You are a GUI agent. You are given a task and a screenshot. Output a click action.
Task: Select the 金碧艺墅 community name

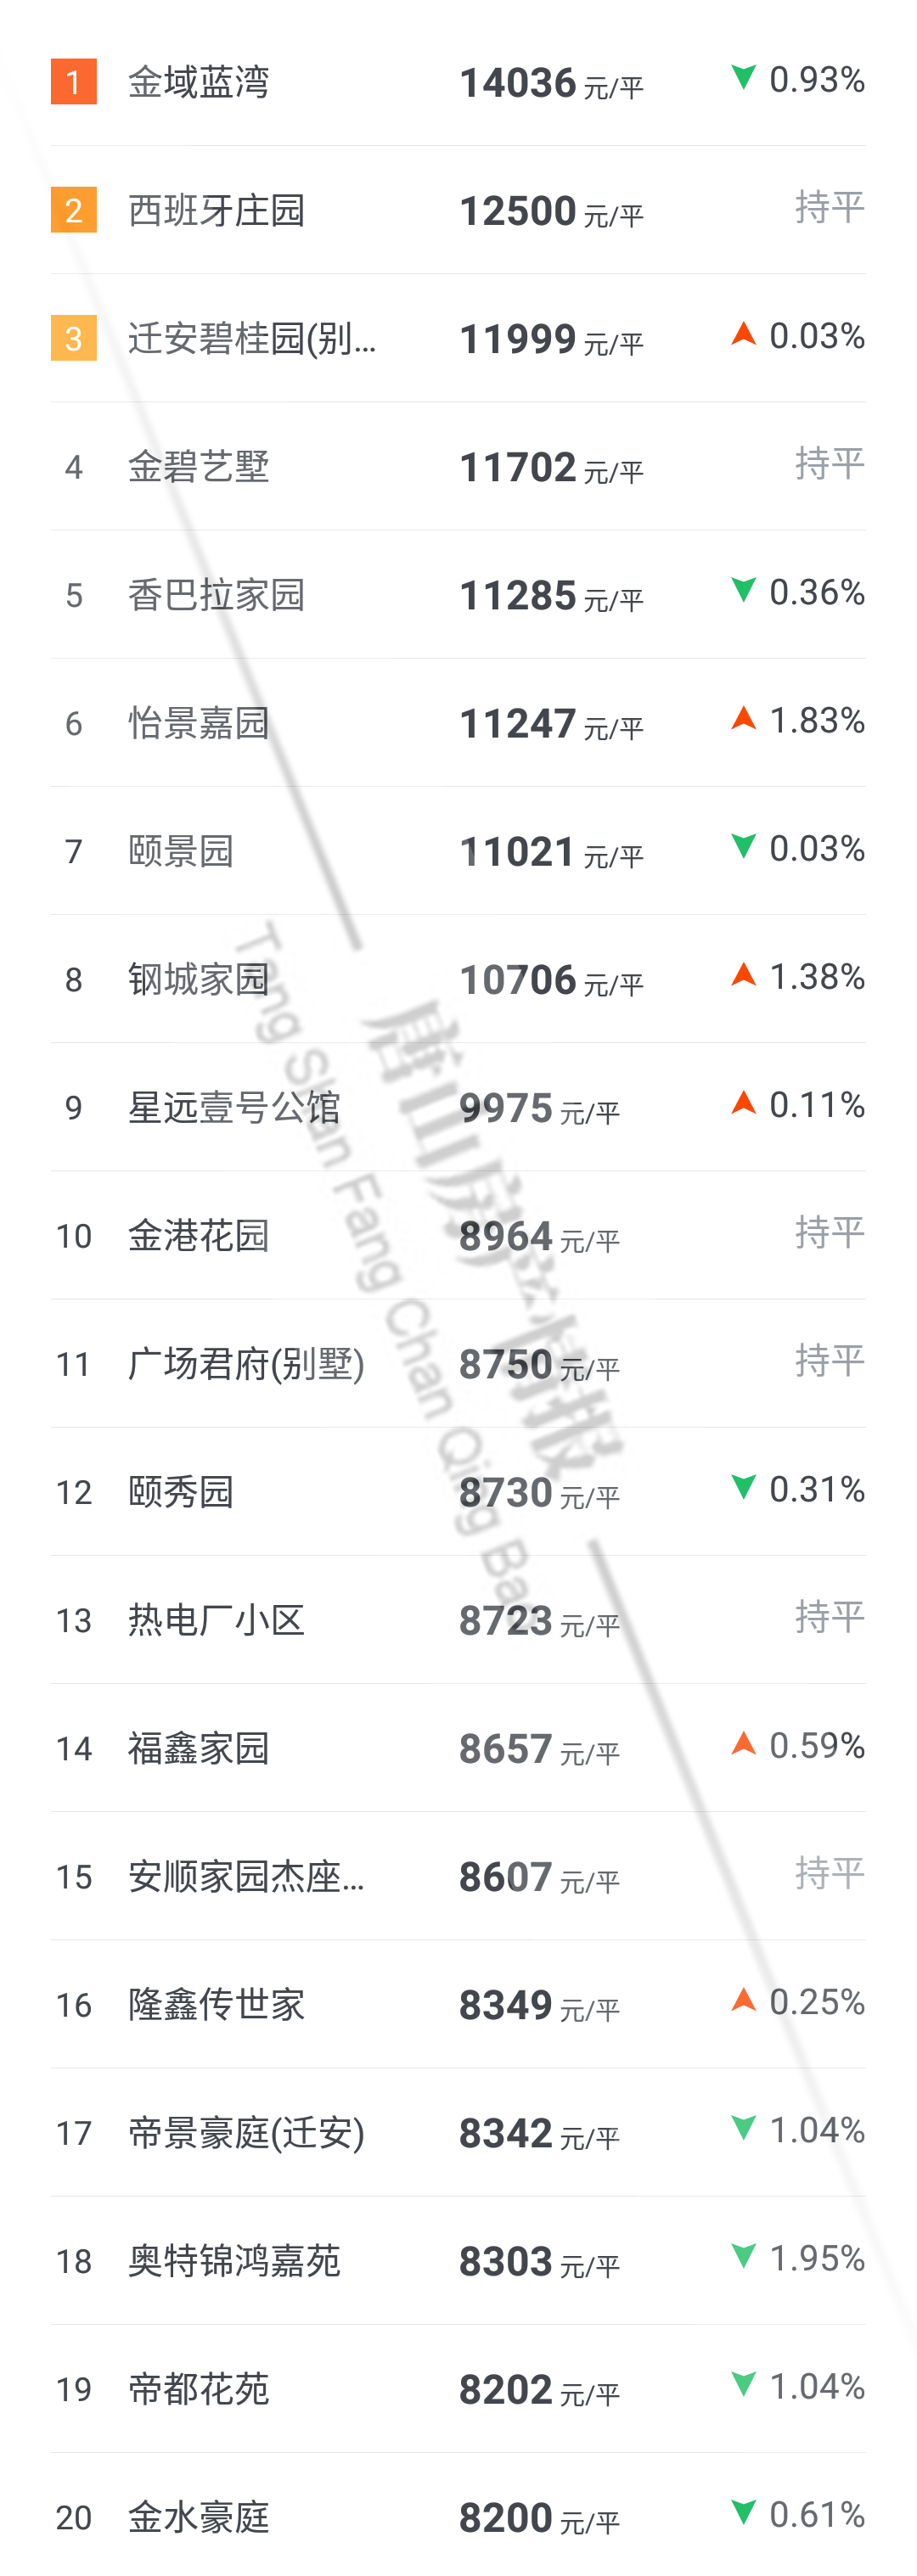pyautogui.click(x=198, y=467)
